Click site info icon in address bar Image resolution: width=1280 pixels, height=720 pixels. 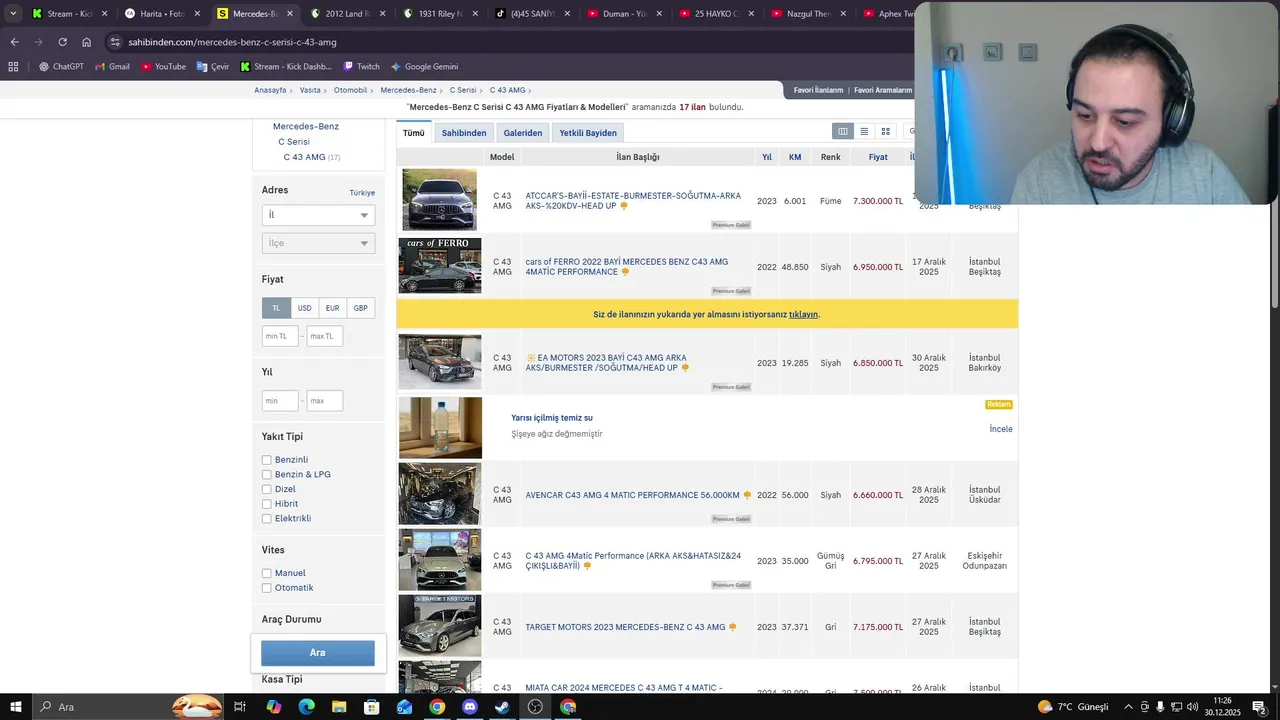coord(116,42)
